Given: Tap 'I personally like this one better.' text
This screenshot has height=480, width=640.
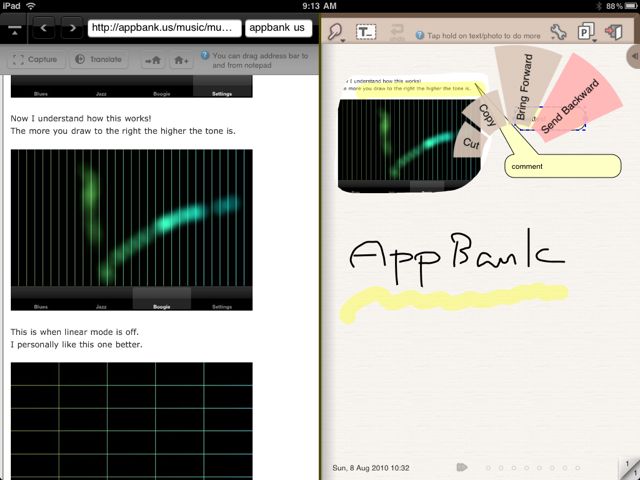Looking at the screenshot, I should (x=77, y=344).
